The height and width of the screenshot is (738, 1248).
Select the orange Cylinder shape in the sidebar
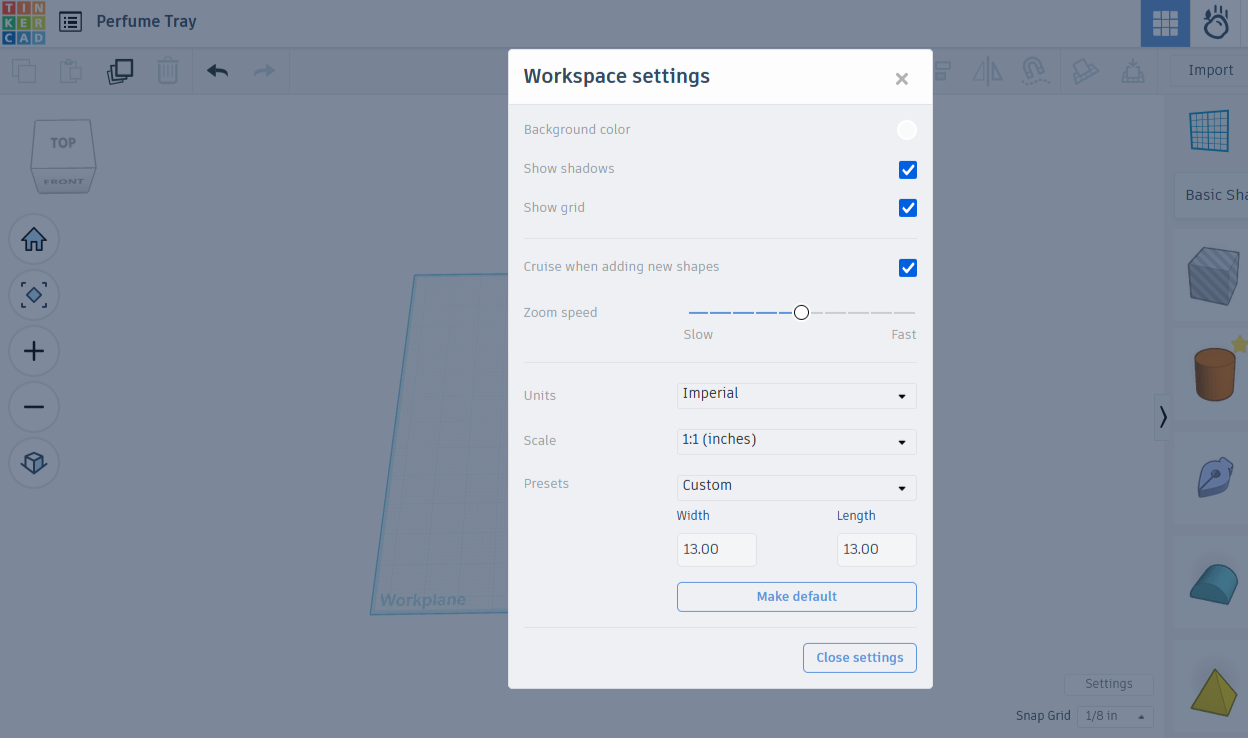tap(1213, 371)
